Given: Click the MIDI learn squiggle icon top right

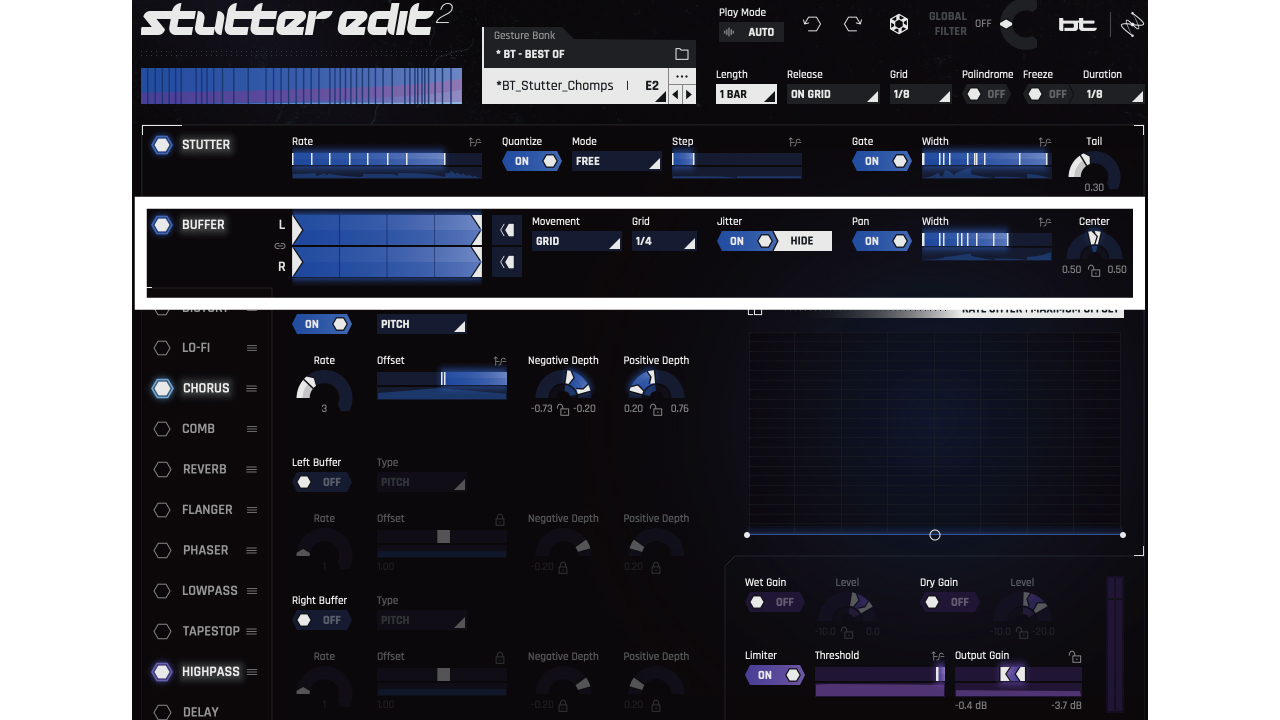Looking at the screenshot, I should point(1131,24).
